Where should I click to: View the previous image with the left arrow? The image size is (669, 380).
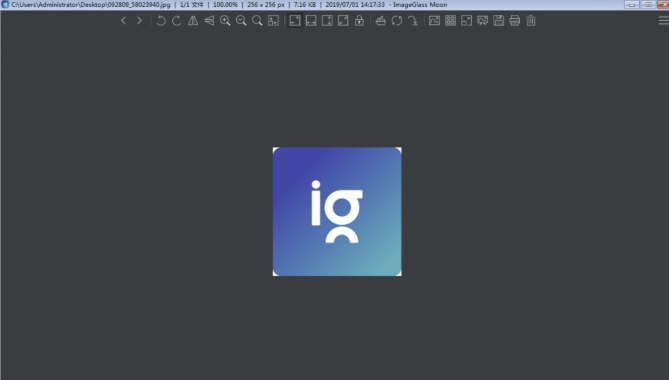(x=123, y=20)
